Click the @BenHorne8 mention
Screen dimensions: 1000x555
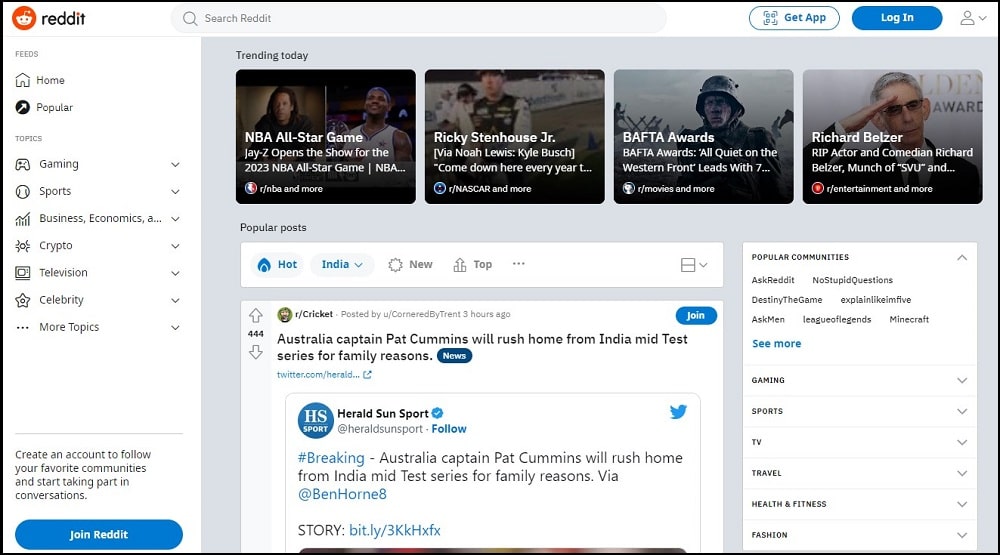tap(342, 494)
